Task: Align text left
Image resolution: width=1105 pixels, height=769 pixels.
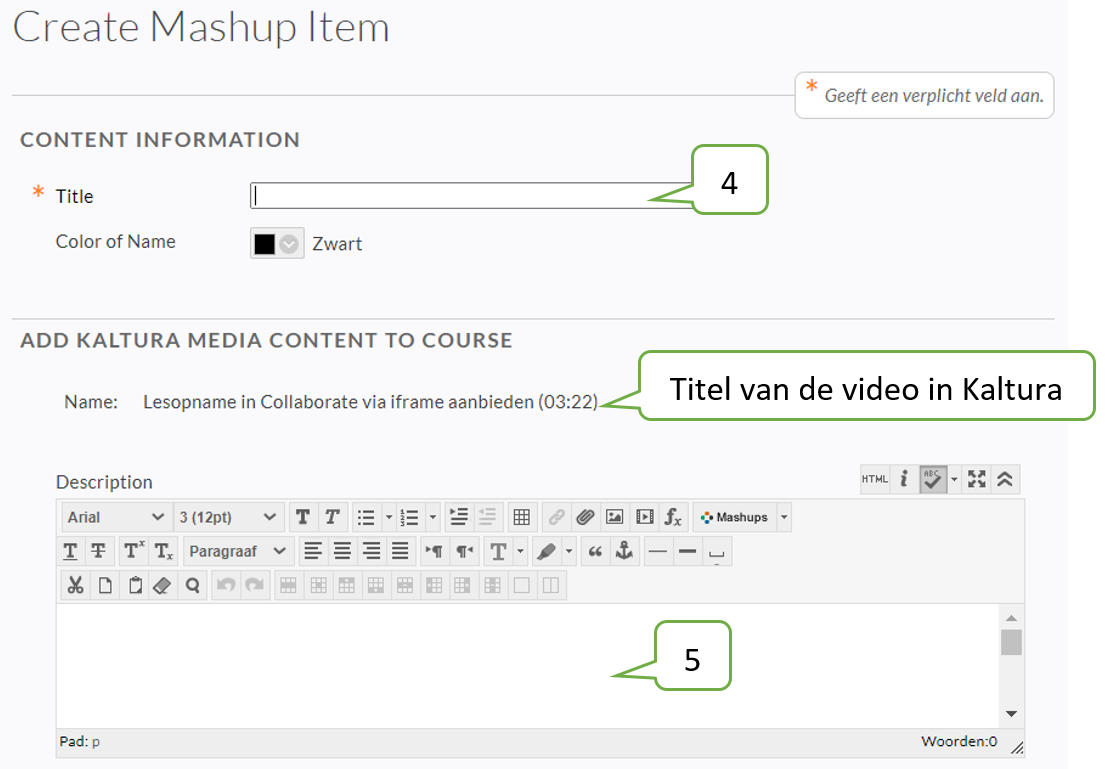Action: 313,551
